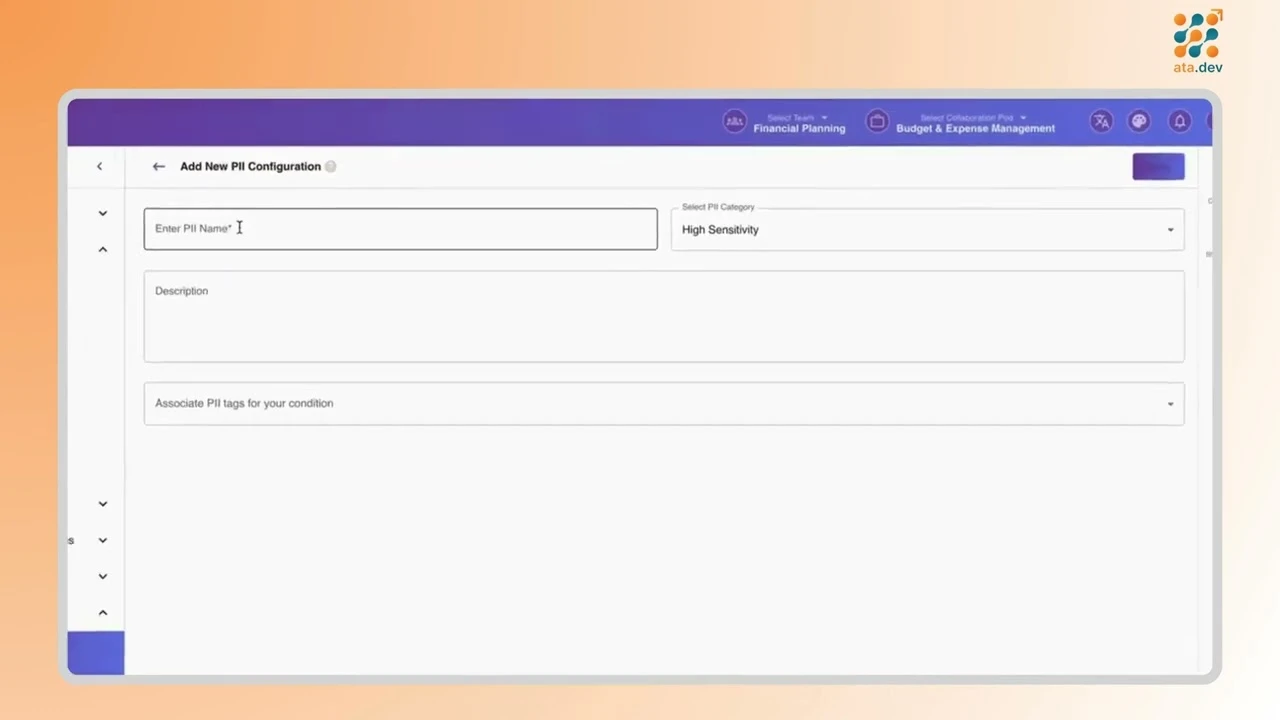
Task: Click the Description text area
Action: [663, 316]
